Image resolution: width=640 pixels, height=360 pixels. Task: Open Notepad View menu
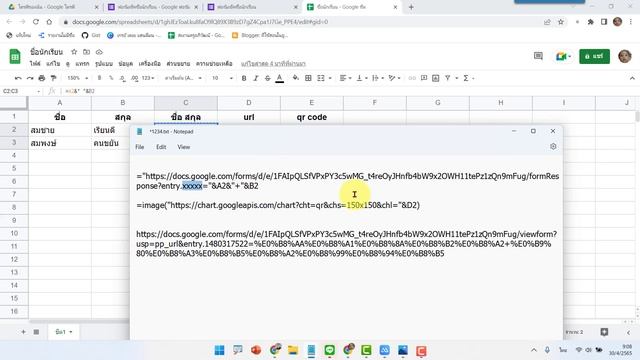point(184,147)
